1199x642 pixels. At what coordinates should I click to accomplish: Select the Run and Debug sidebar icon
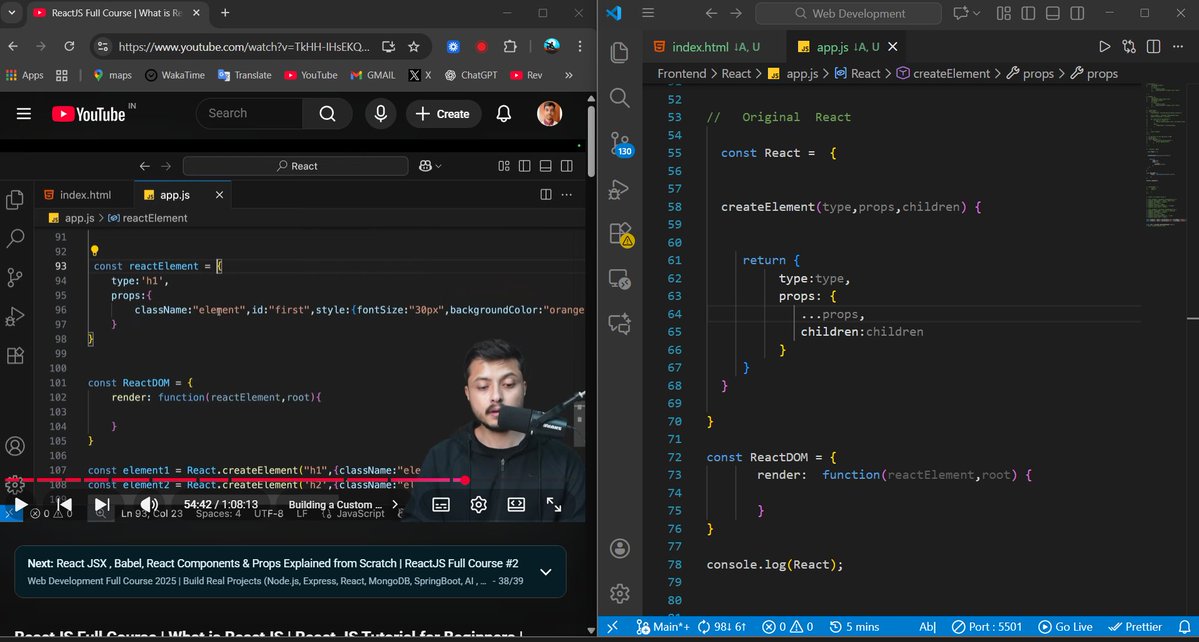(x=619, y=189)
